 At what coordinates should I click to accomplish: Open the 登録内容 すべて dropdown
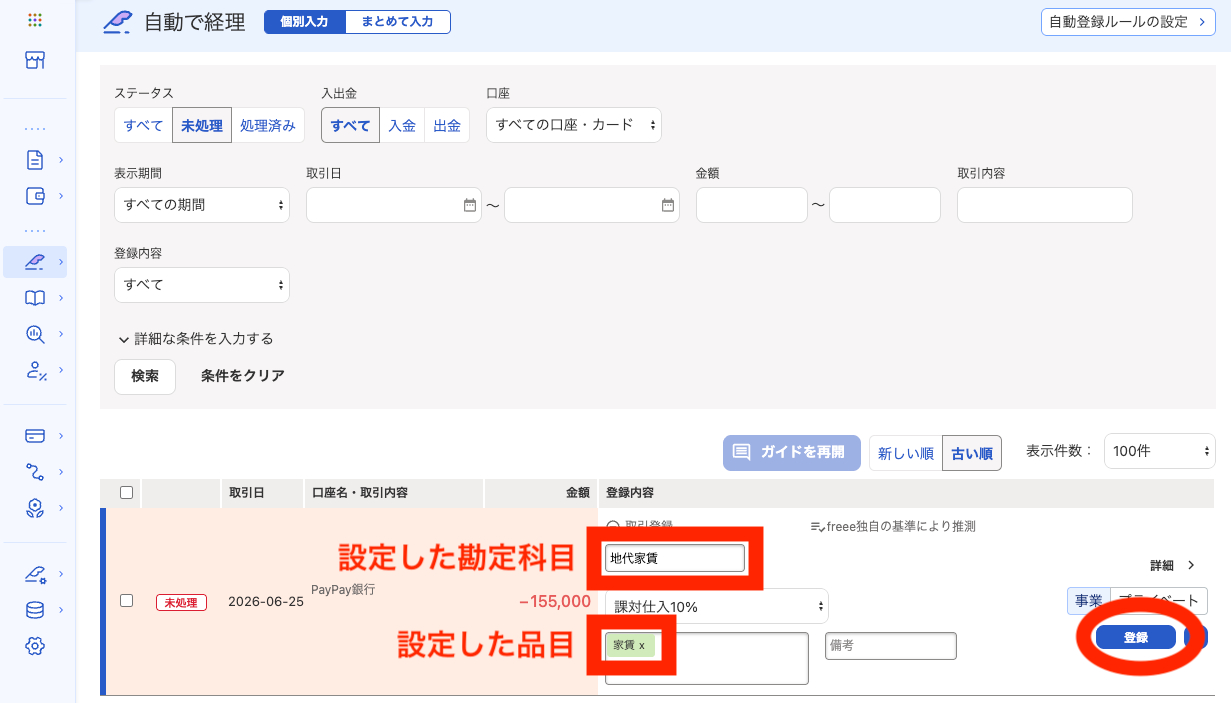[202, 285]
